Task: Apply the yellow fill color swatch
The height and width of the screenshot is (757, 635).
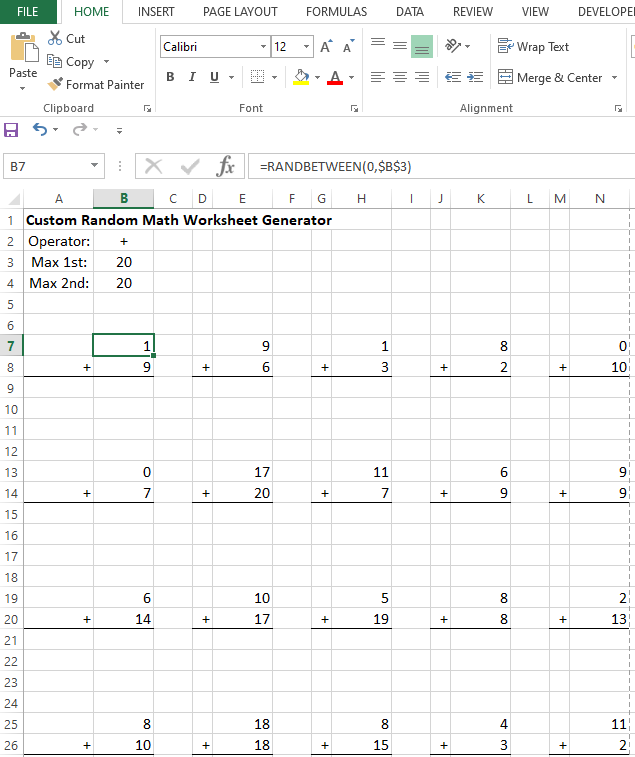Action: point(302,77)
